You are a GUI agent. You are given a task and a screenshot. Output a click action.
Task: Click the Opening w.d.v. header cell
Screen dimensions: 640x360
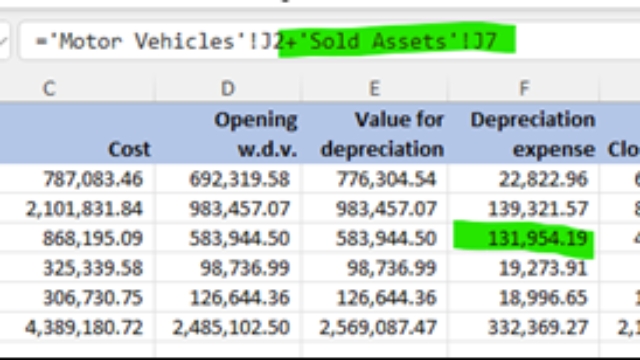(228, 134)
